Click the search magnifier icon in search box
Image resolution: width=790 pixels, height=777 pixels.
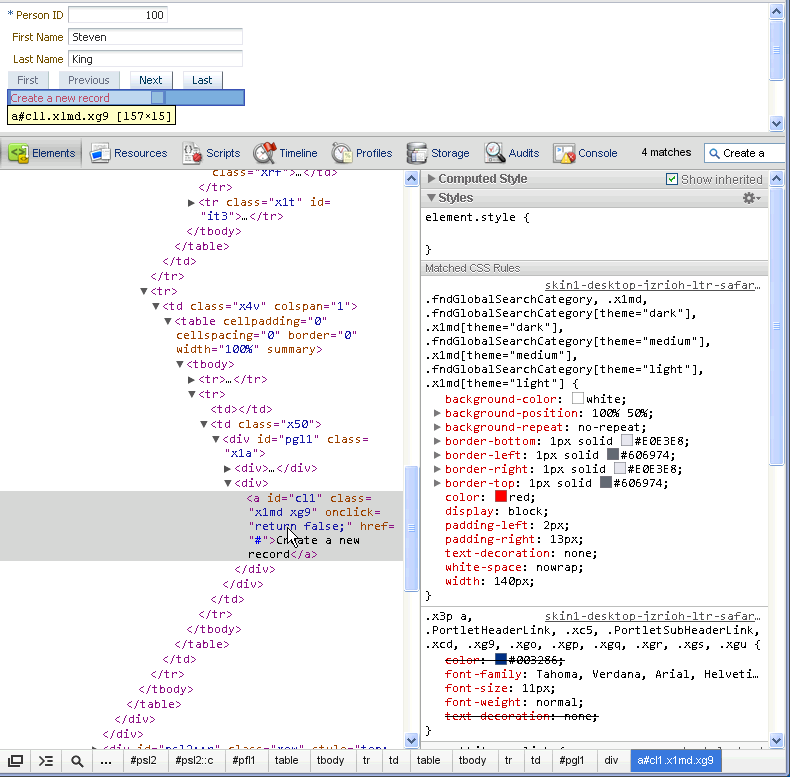(714, 153)
